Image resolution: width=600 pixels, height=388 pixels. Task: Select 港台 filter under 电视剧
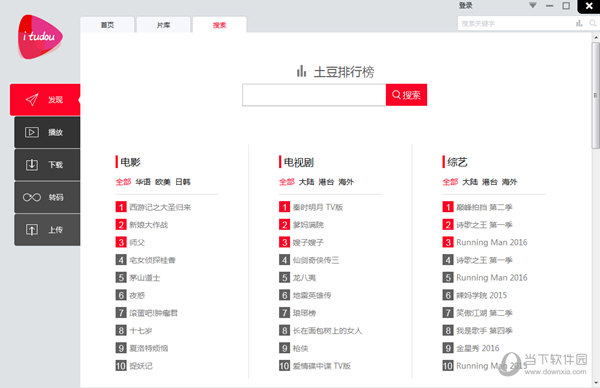(326, 182)
